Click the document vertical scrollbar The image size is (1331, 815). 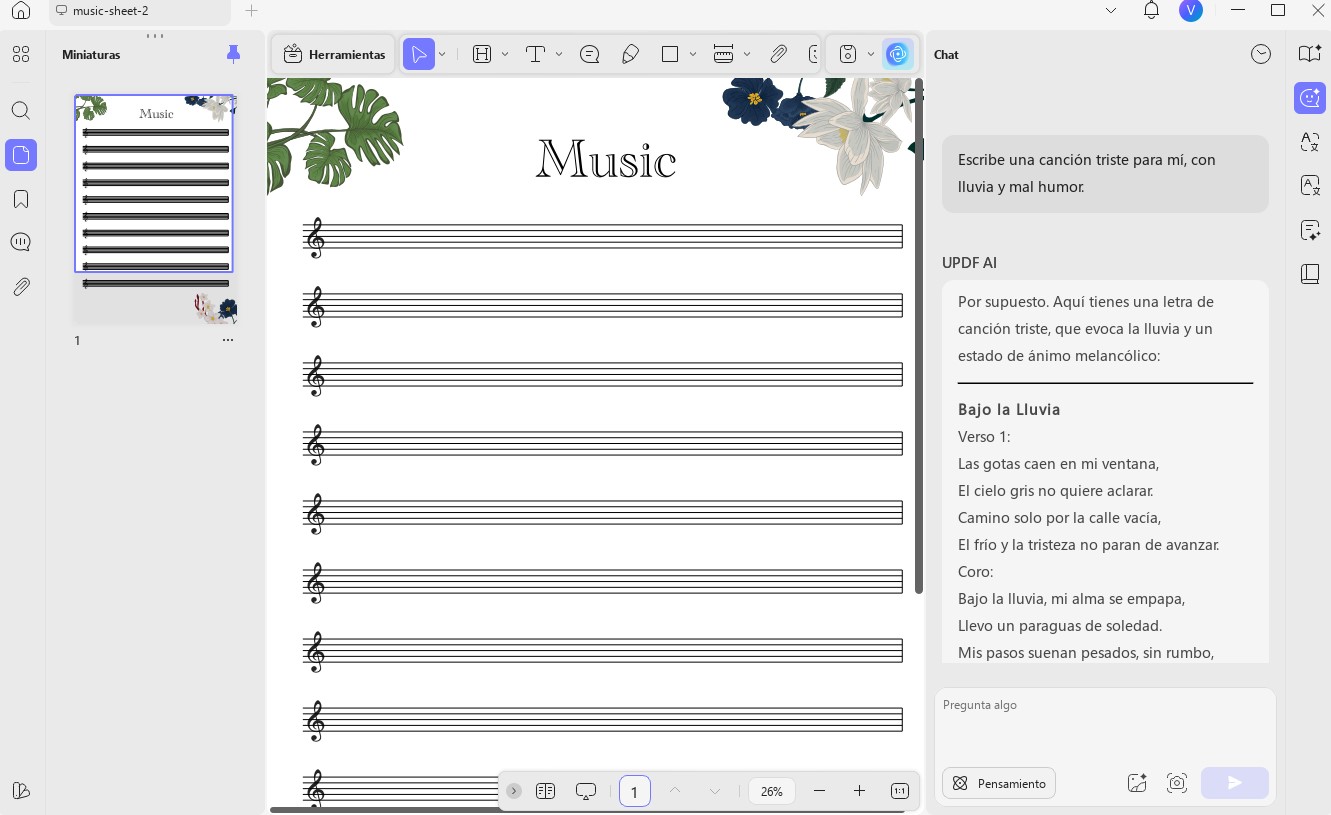[x=919, y=336]
